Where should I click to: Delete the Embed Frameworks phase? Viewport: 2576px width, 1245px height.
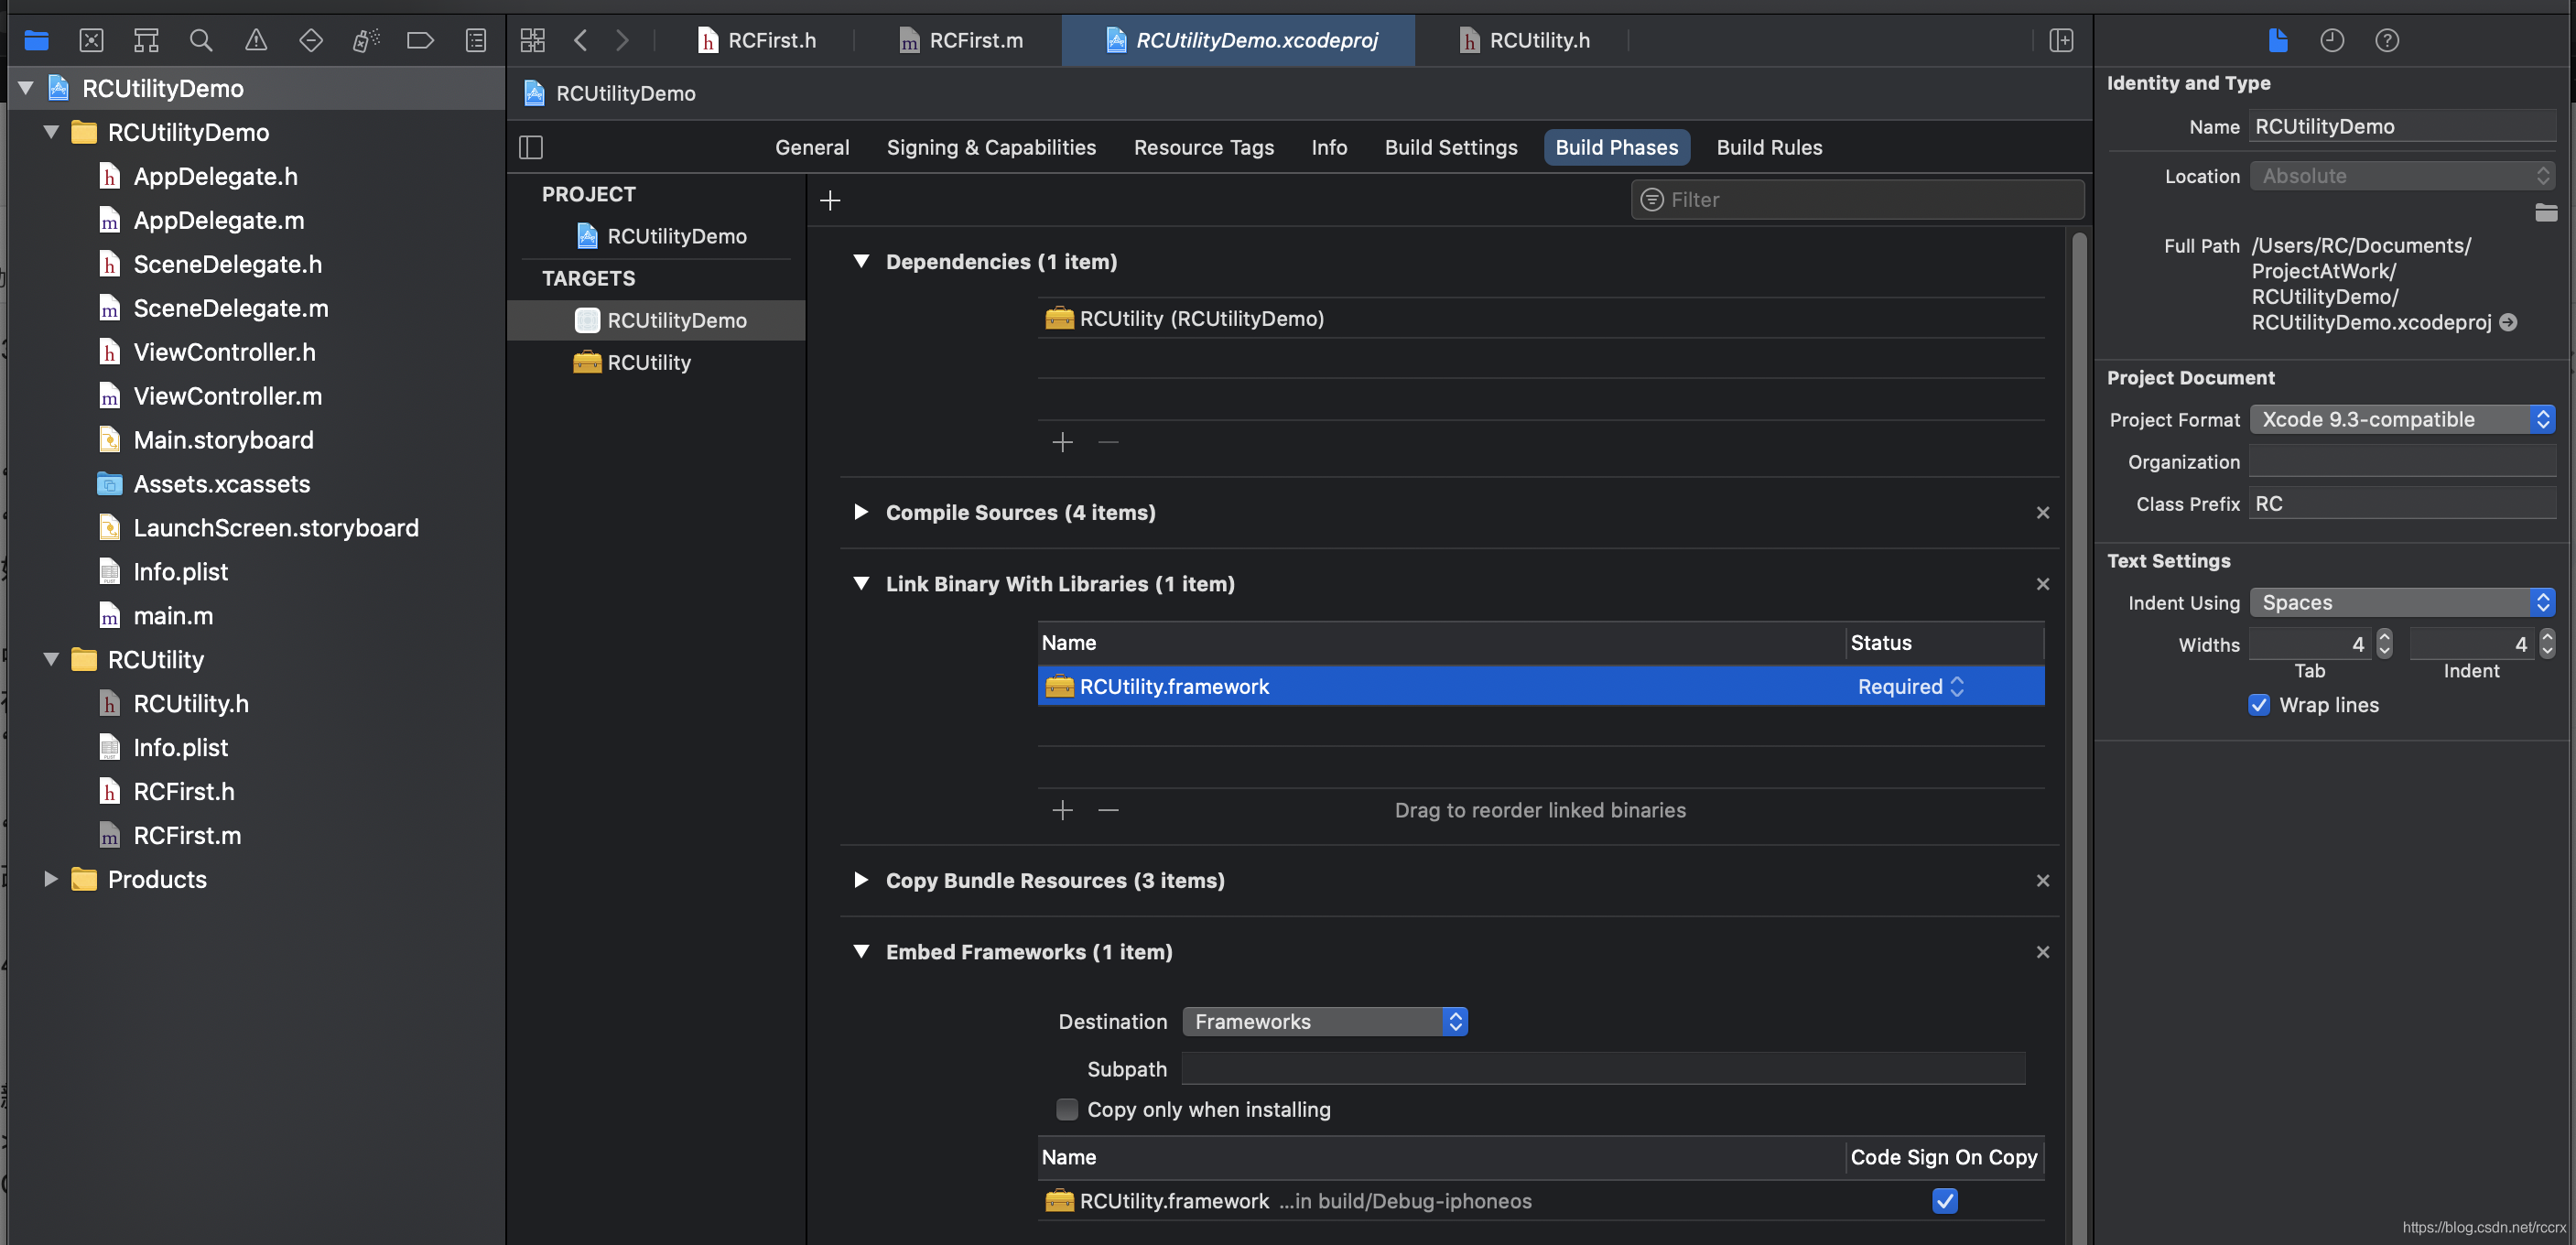pos(2043,952)
